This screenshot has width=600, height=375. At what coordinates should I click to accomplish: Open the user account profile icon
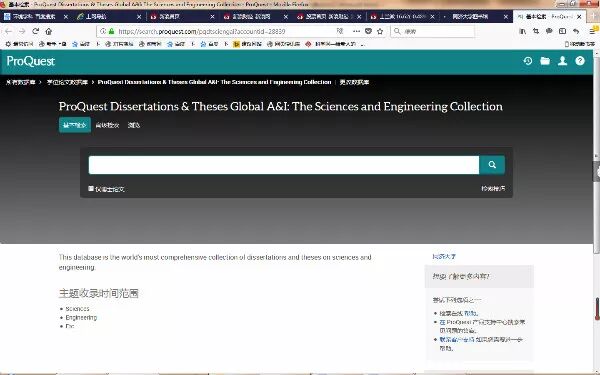[562, 61]
